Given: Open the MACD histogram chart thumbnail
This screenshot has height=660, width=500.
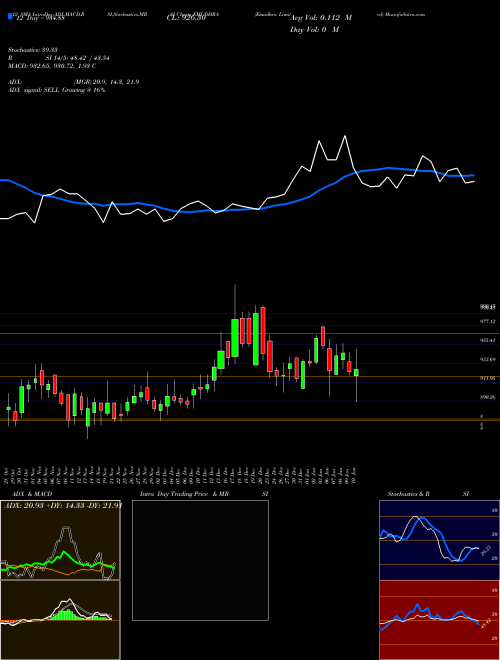Looking at the screenshot, I should point(60,620).
